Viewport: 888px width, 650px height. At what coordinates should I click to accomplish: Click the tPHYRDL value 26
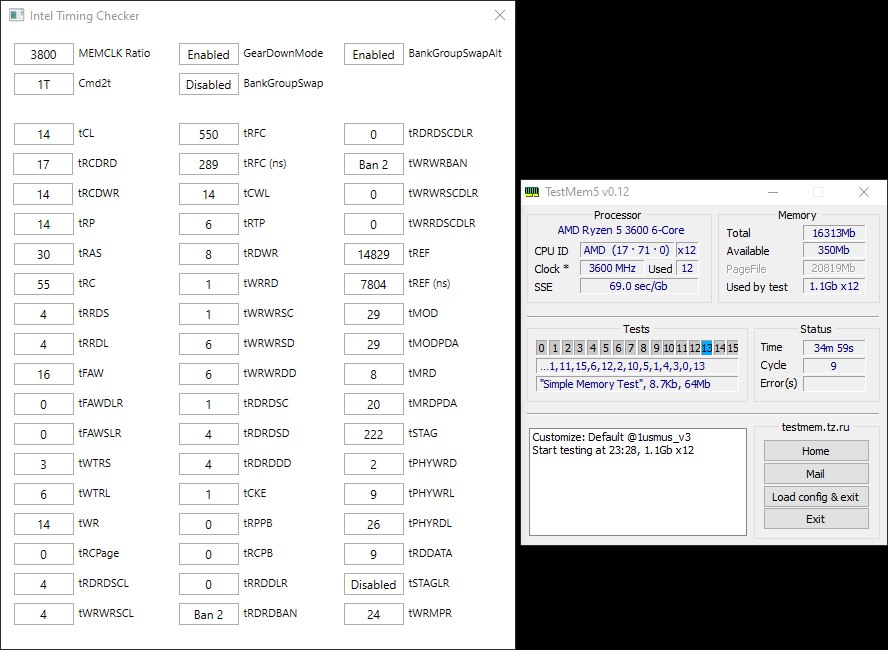(x=373, y=524)
